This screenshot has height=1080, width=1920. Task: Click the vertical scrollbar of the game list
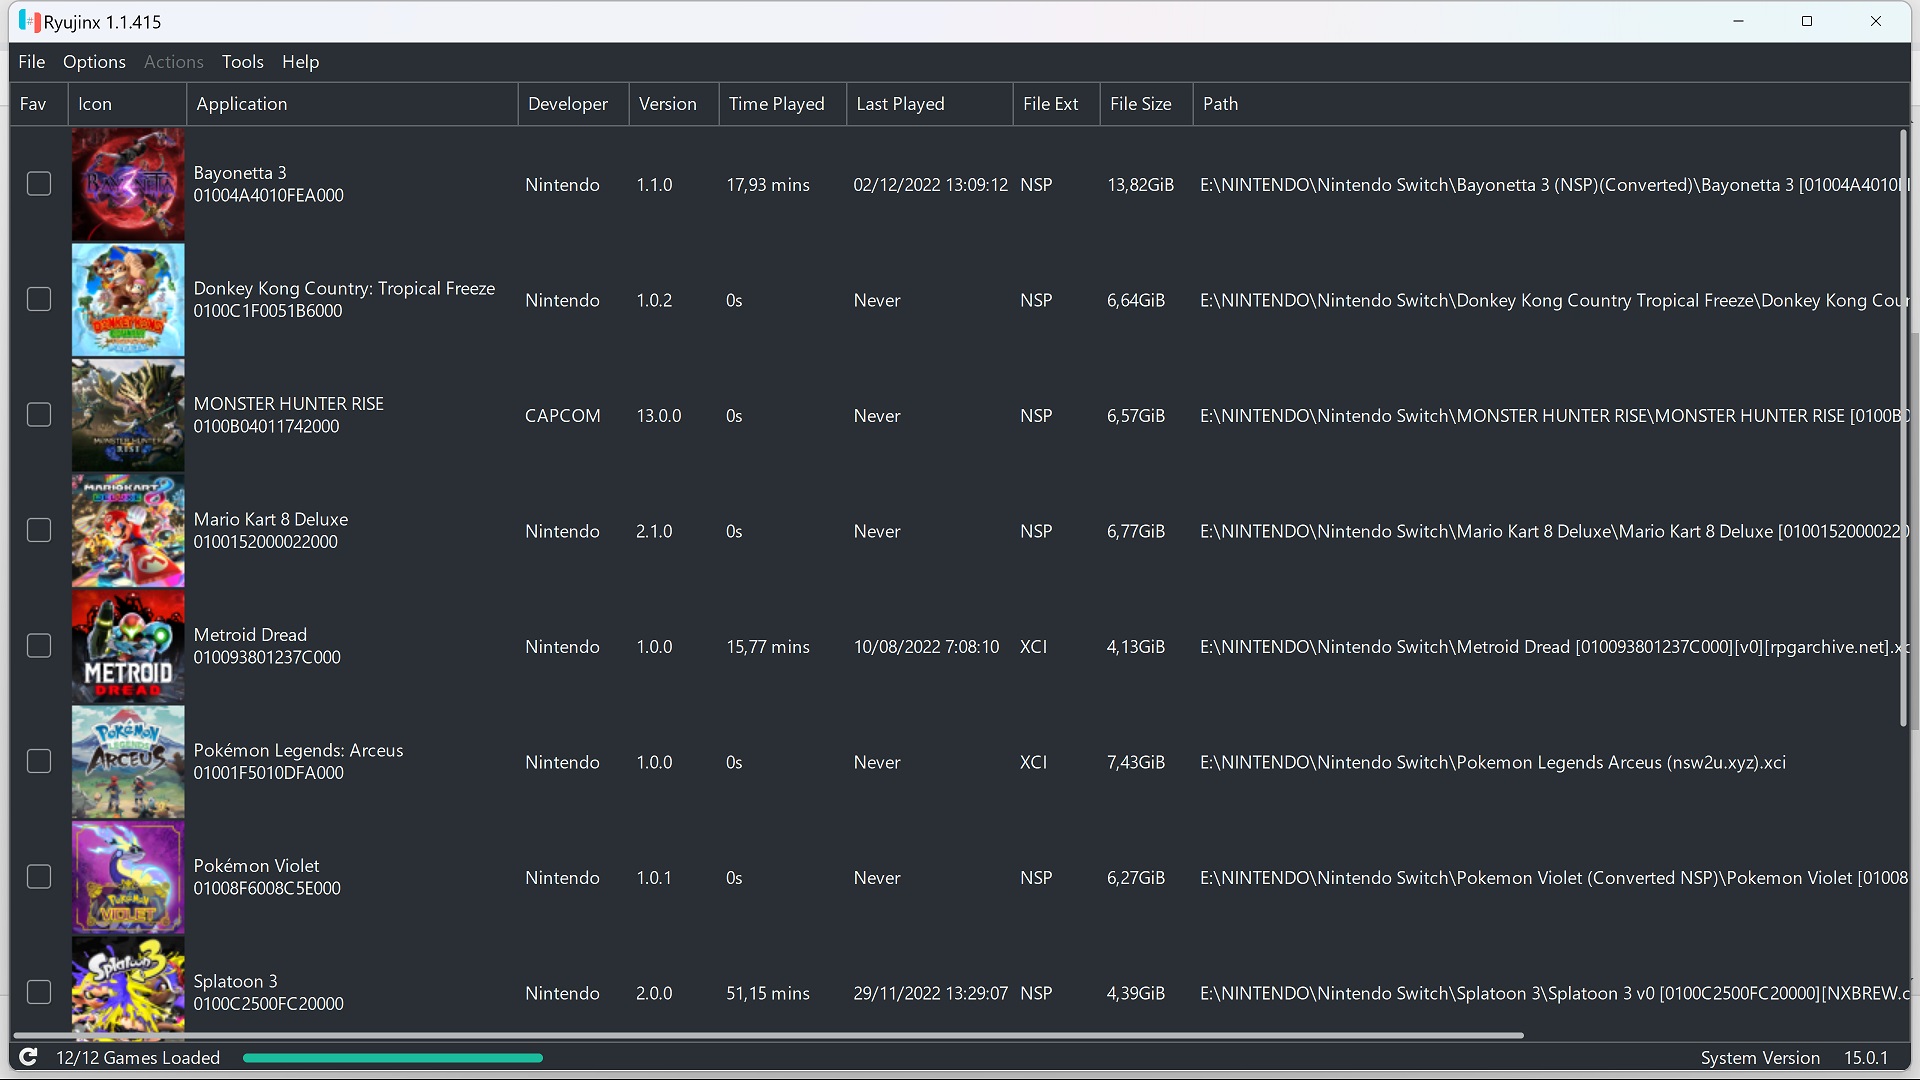click(x=1903, y=428)
